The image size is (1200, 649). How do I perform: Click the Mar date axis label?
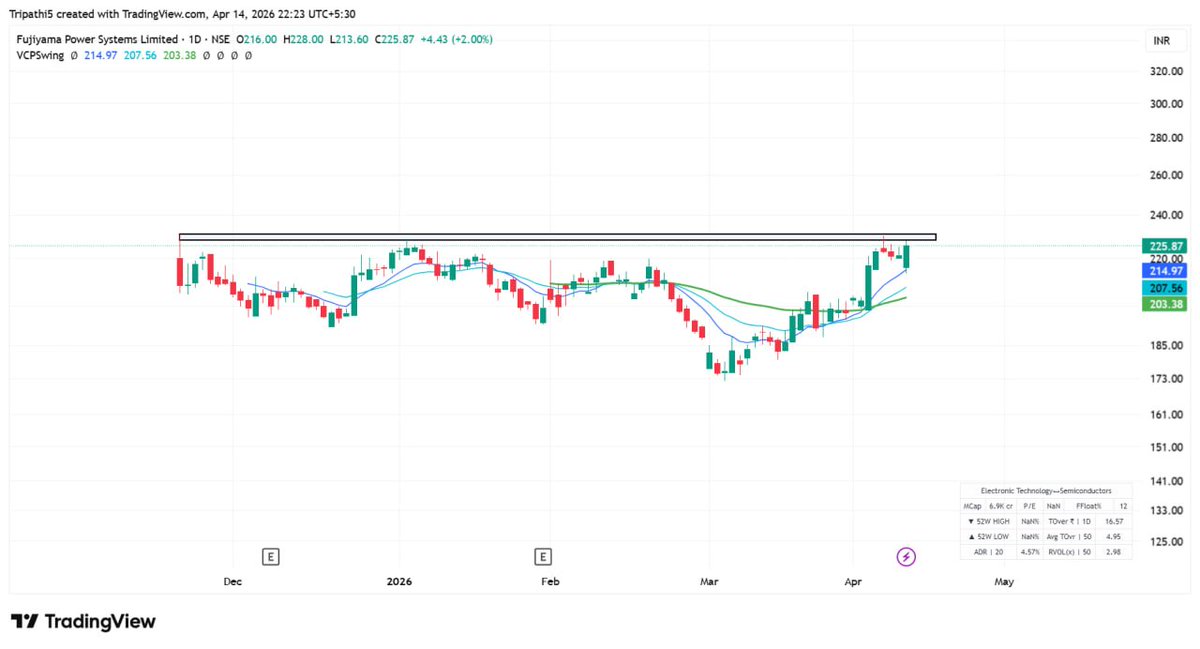point(709,581)
